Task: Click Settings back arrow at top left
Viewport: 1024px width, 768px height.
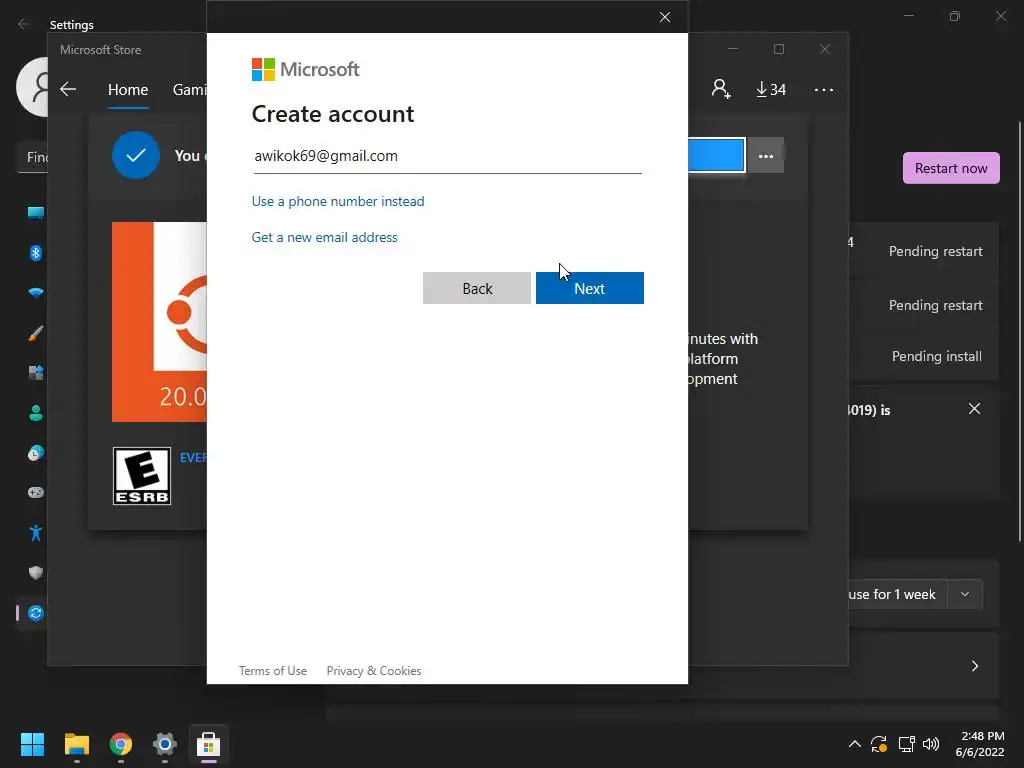Action: 23,24
